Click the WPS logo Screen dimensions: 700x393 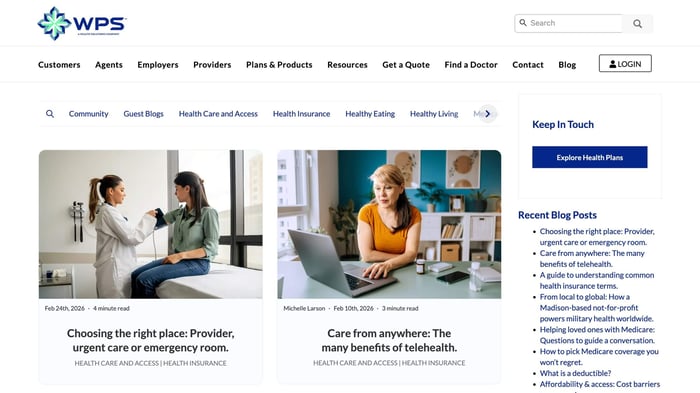tap(82, 23)
